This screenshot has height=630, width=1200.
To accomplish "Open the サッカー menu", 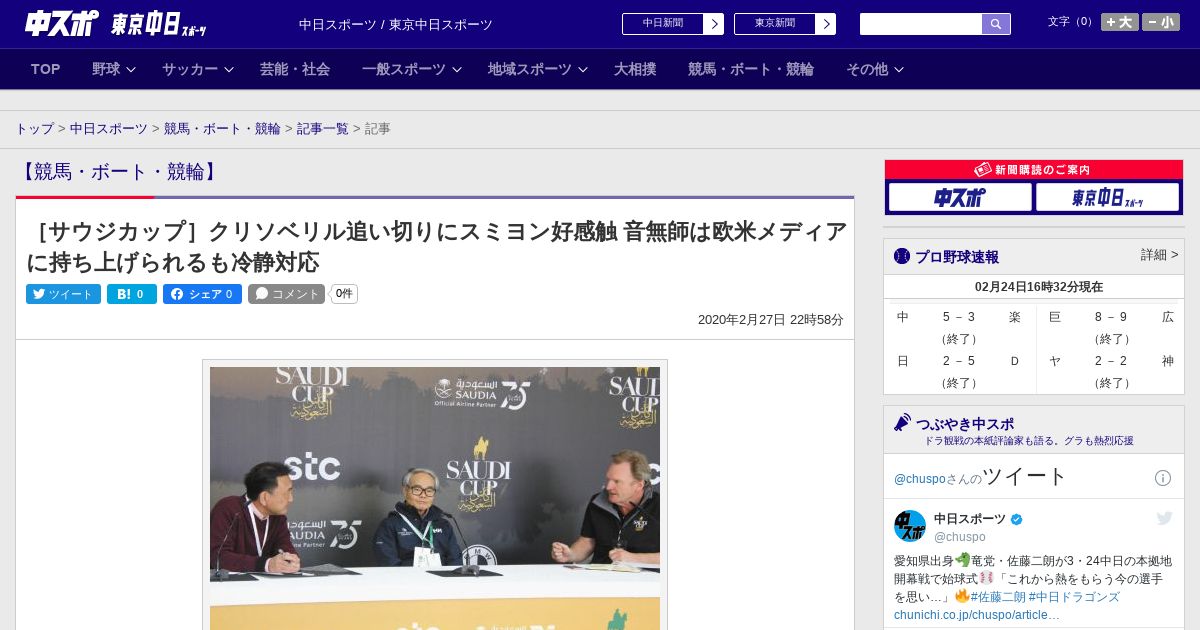I will 190,69.
